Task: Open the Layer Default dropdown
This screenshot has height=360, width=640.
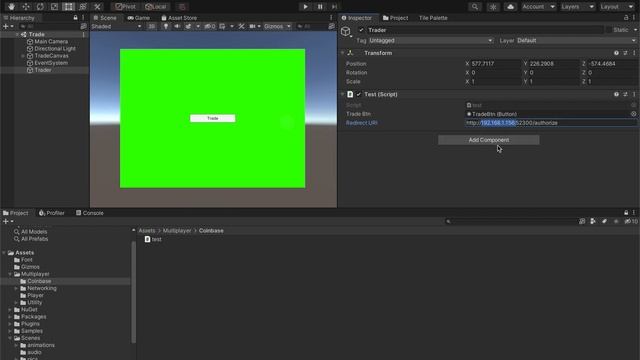Action: [x=576, y=40]
